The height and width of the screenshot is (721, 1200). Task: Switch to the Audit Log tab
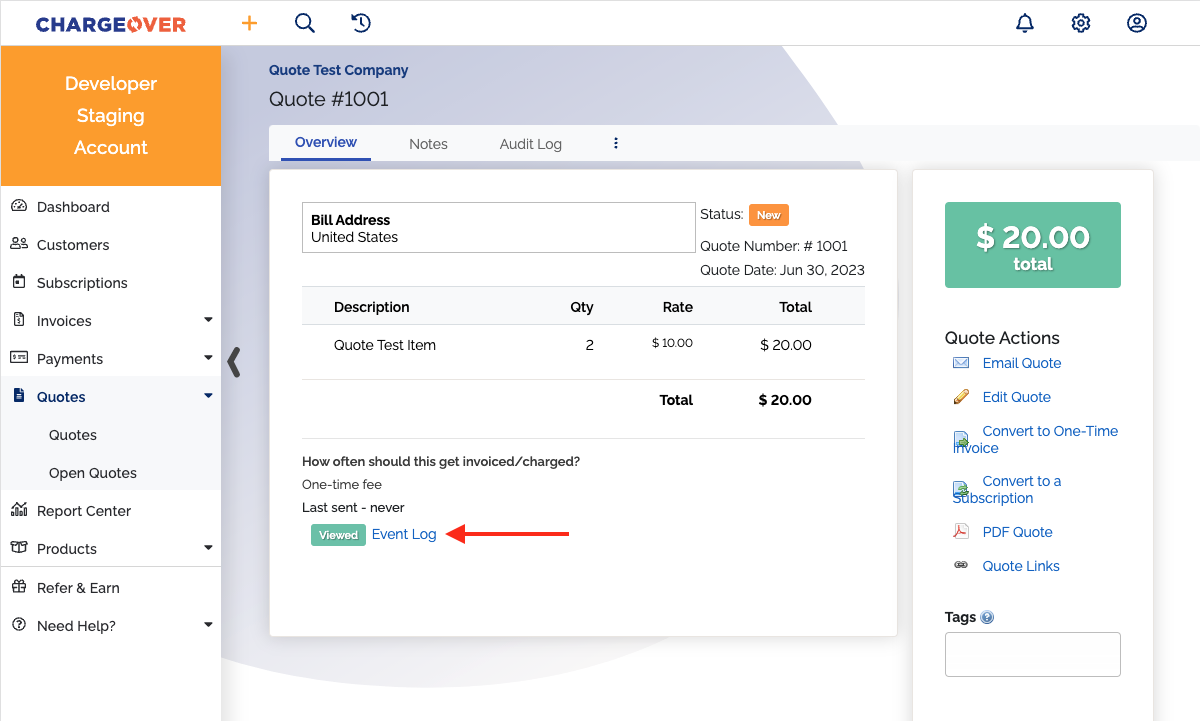[531, 144]
